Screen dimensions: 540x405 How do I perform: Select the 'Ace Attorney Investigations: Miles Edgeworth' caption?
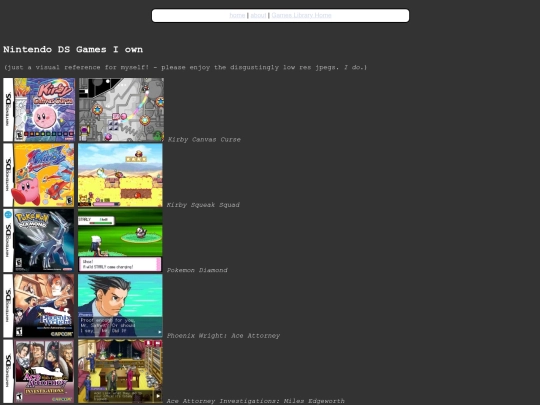point(256,401)
